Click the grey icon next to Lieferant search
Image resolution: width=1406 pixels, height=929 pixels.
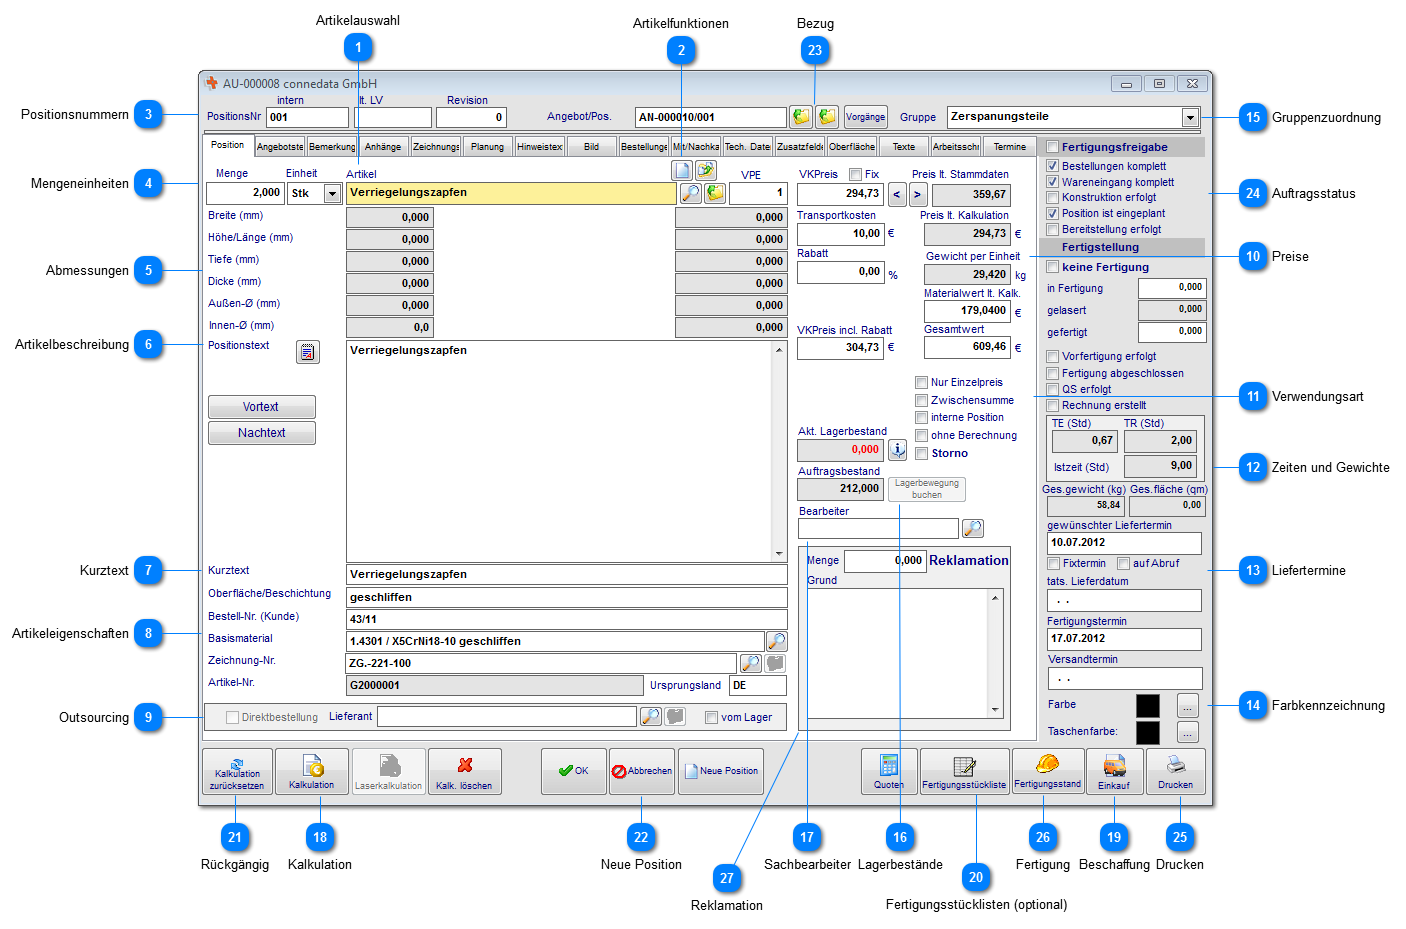675,716
